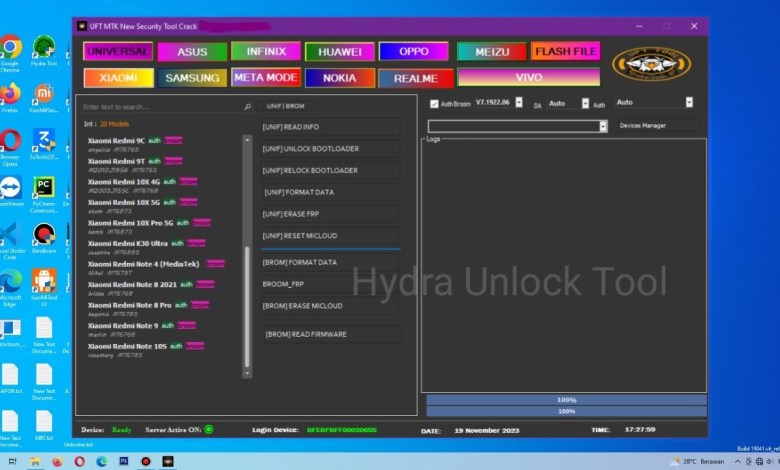Image resolution: width=780 pixels, height=470 pixels.
Task: Toggle the Auth Broom checkbox
Action: click(433, 103)
